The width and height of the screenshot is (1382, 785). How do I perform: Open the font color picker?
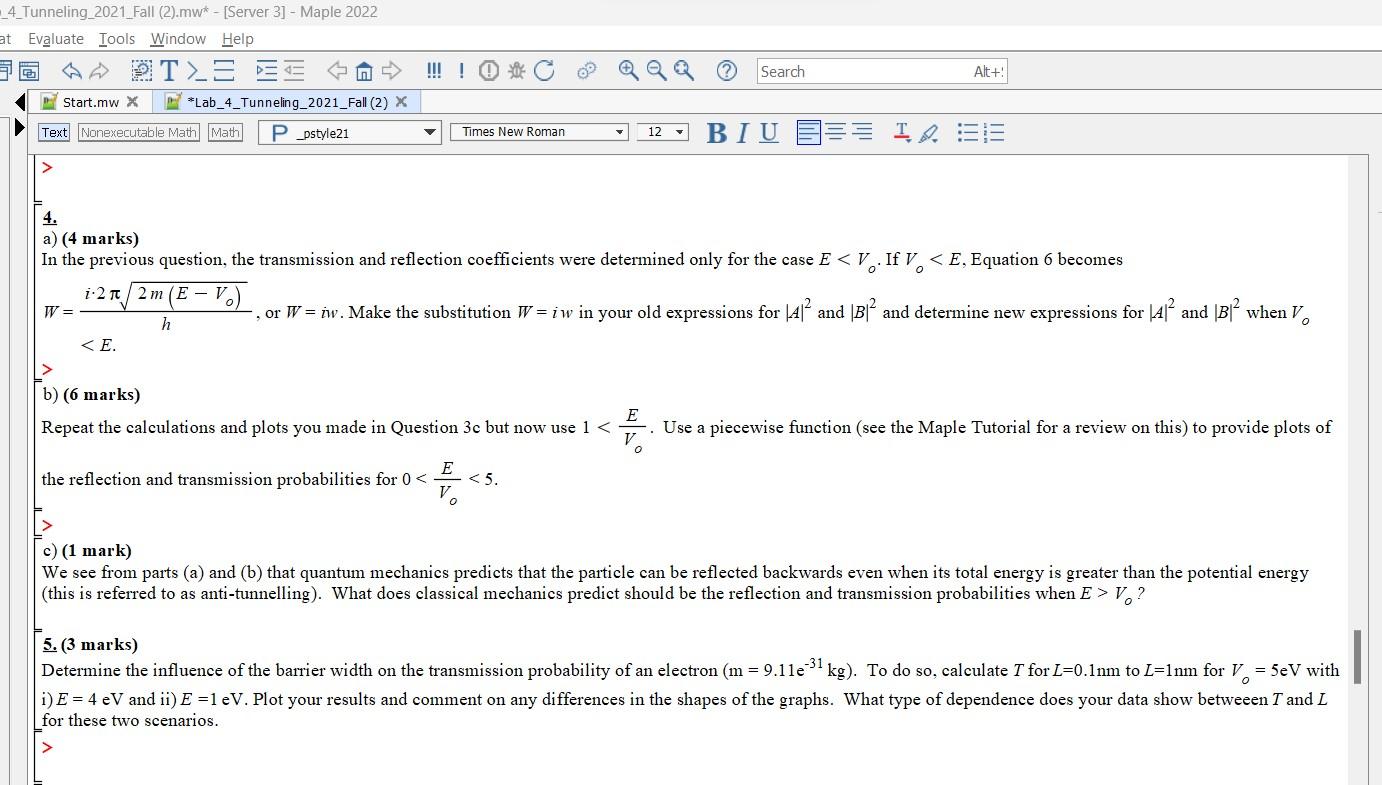pyautogui.click(x=901, y=131)
